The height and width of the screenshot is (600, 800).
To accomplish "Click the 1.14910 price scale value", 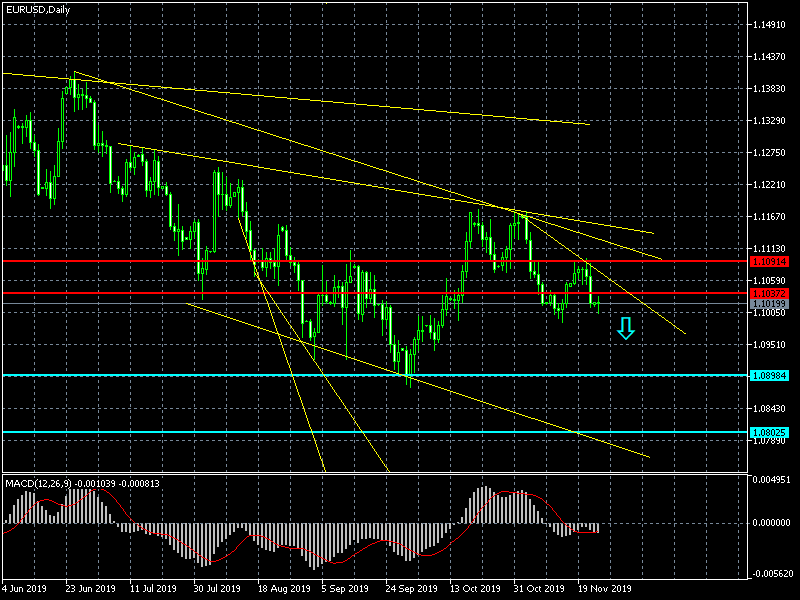I will pyautogui.click(x=769, y=24).
